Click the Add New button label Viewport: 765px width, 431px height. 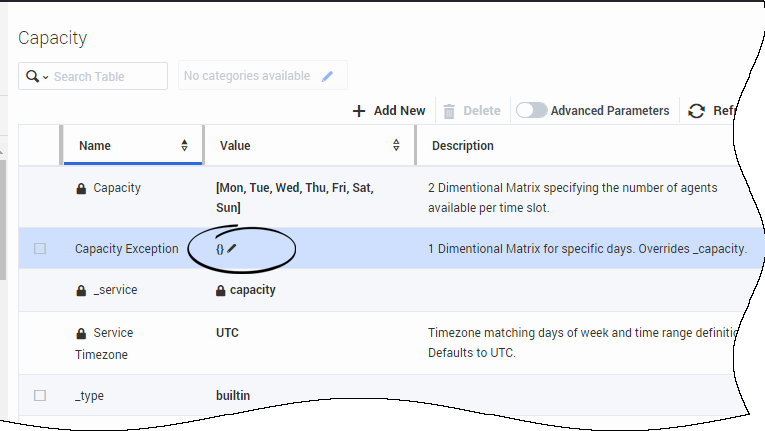click(400, 111)
